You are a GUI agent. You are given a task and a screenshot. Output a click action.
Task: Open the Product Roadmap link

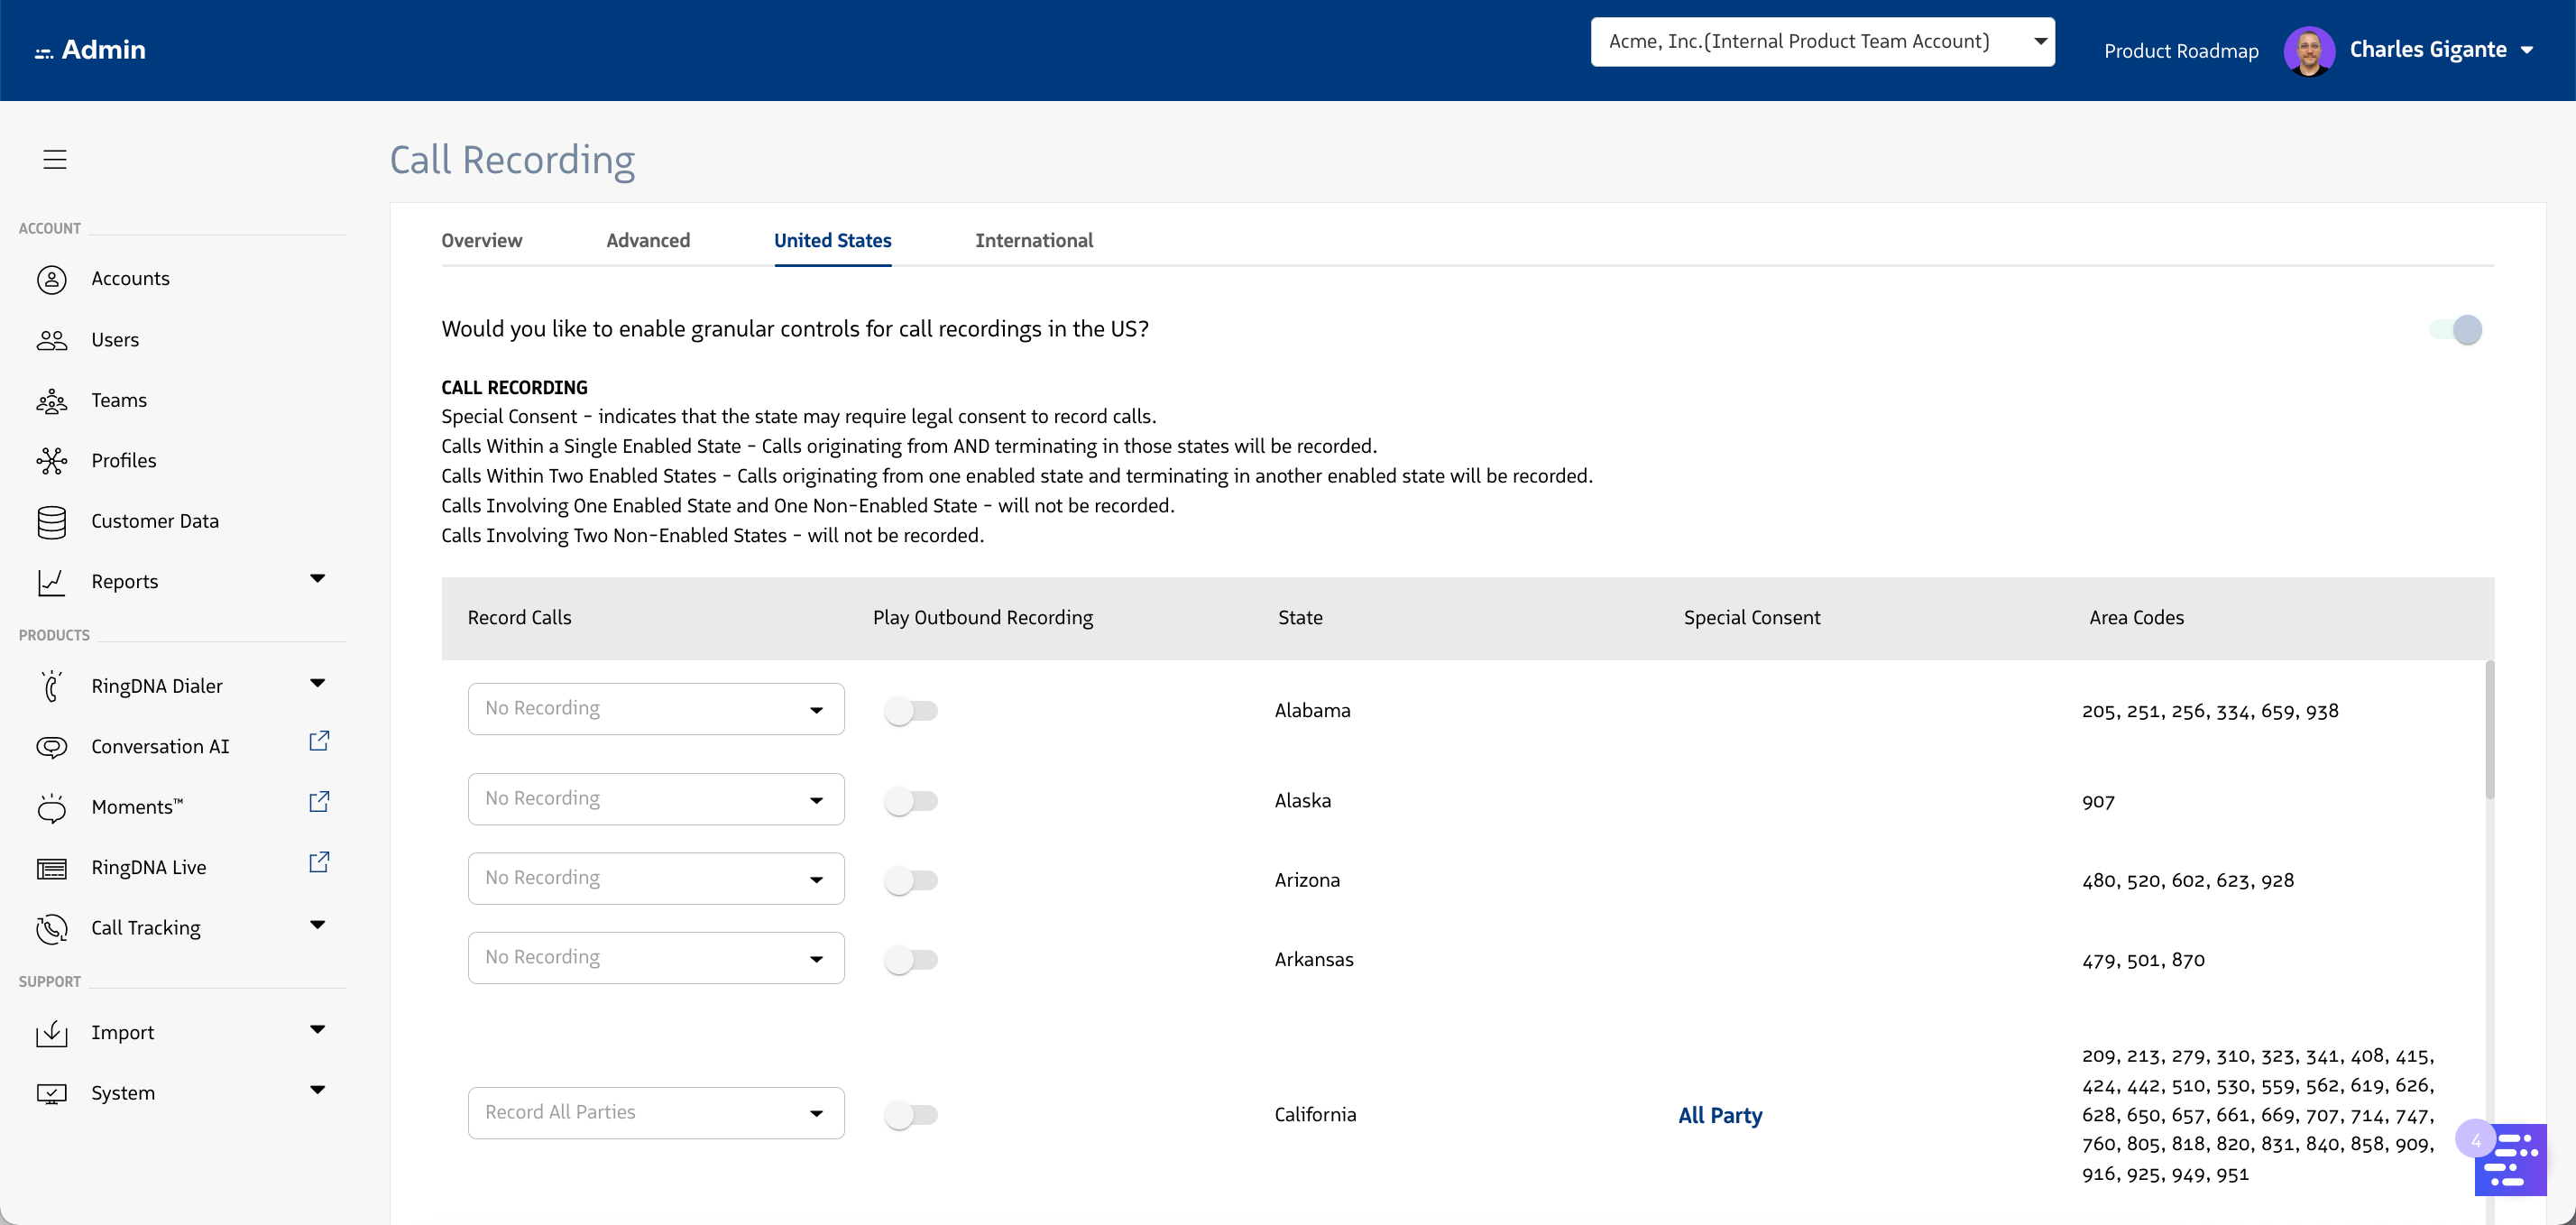(x=2180, y=51)
